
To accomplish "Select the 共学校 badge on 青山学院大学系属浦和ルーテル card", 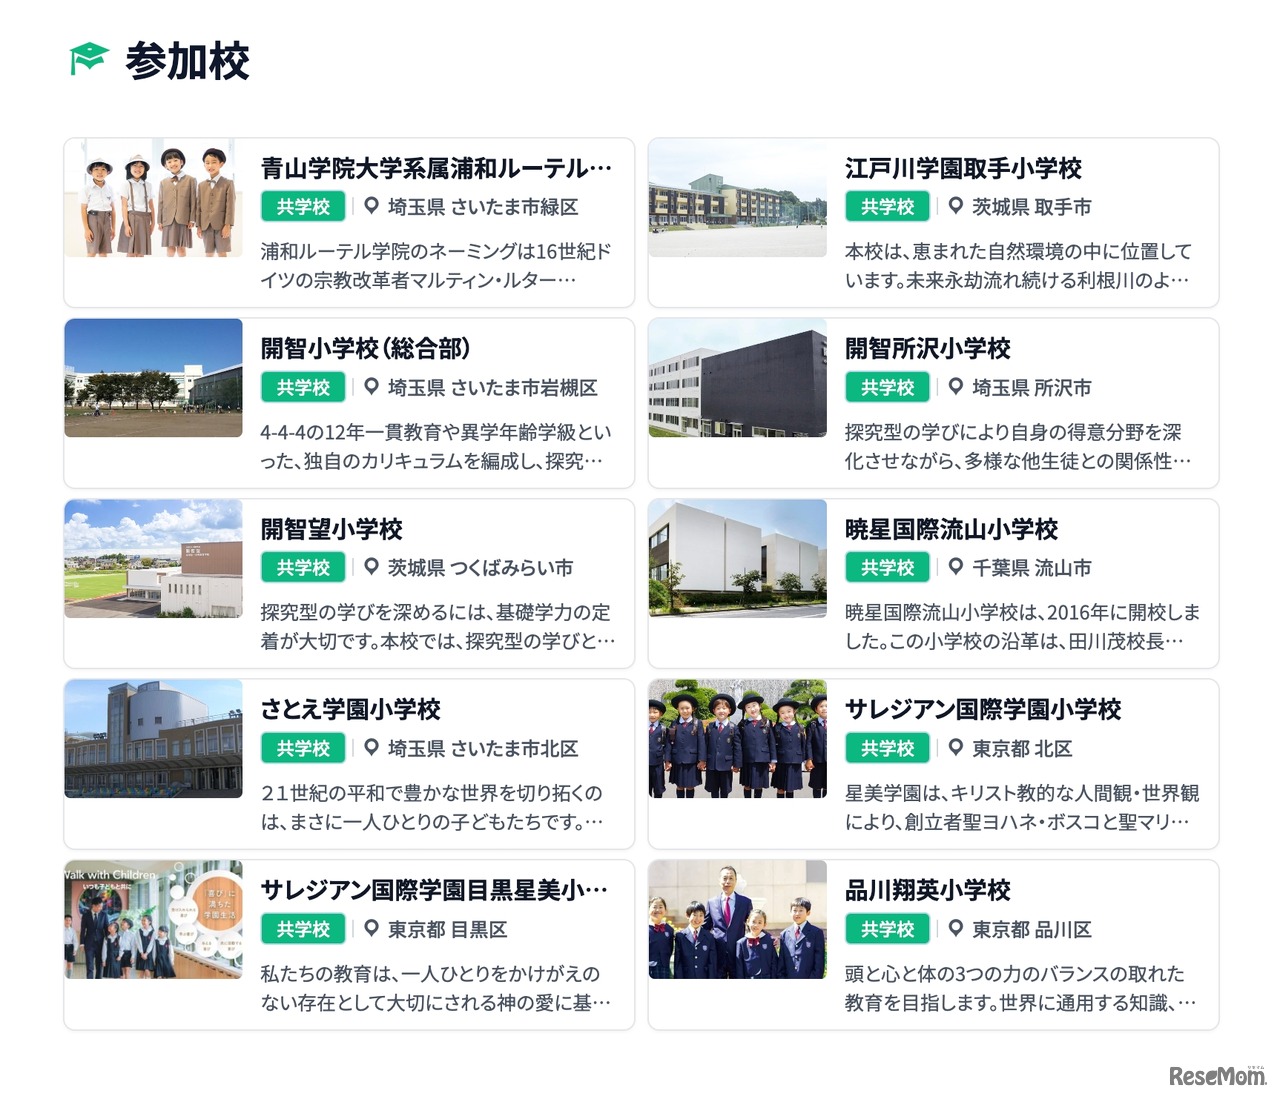I will pyautogui.click(x=303, y=207).
